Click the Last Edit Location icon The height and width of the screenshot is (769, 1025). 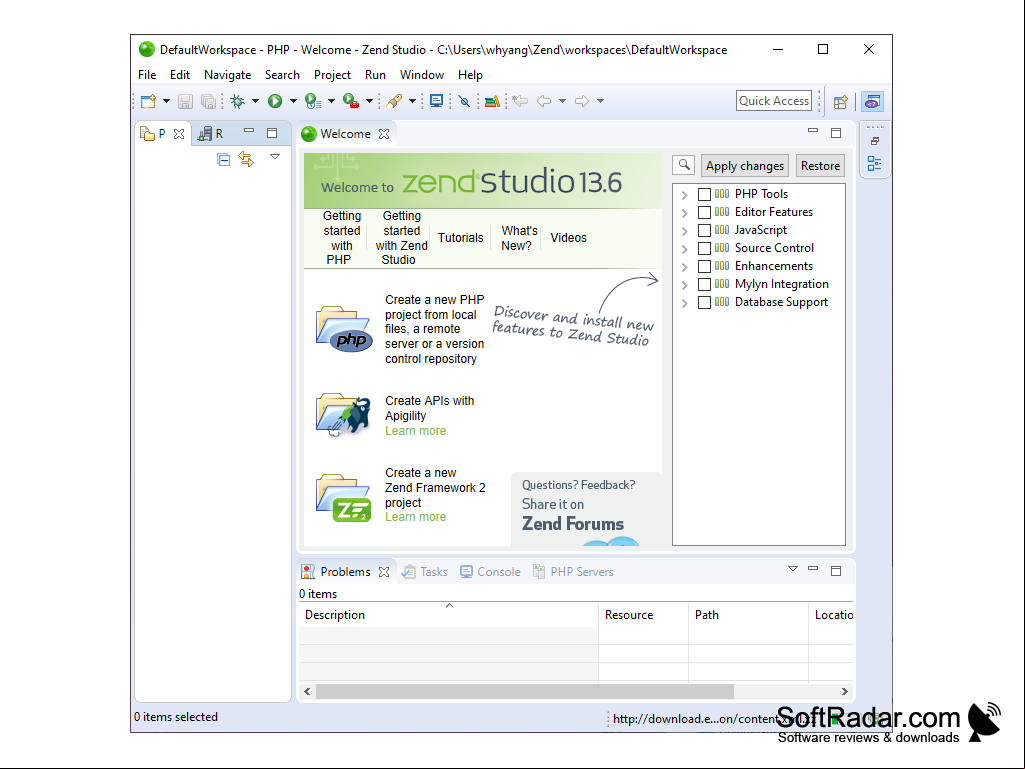click(520, 101)
